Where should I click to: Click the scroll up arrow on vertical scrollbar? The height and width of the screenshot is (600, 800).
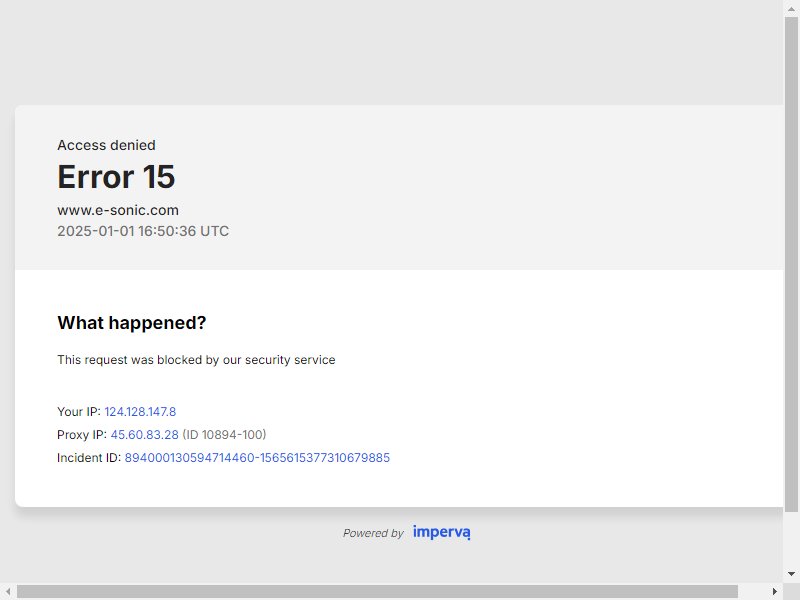click(x=791, y=8)
